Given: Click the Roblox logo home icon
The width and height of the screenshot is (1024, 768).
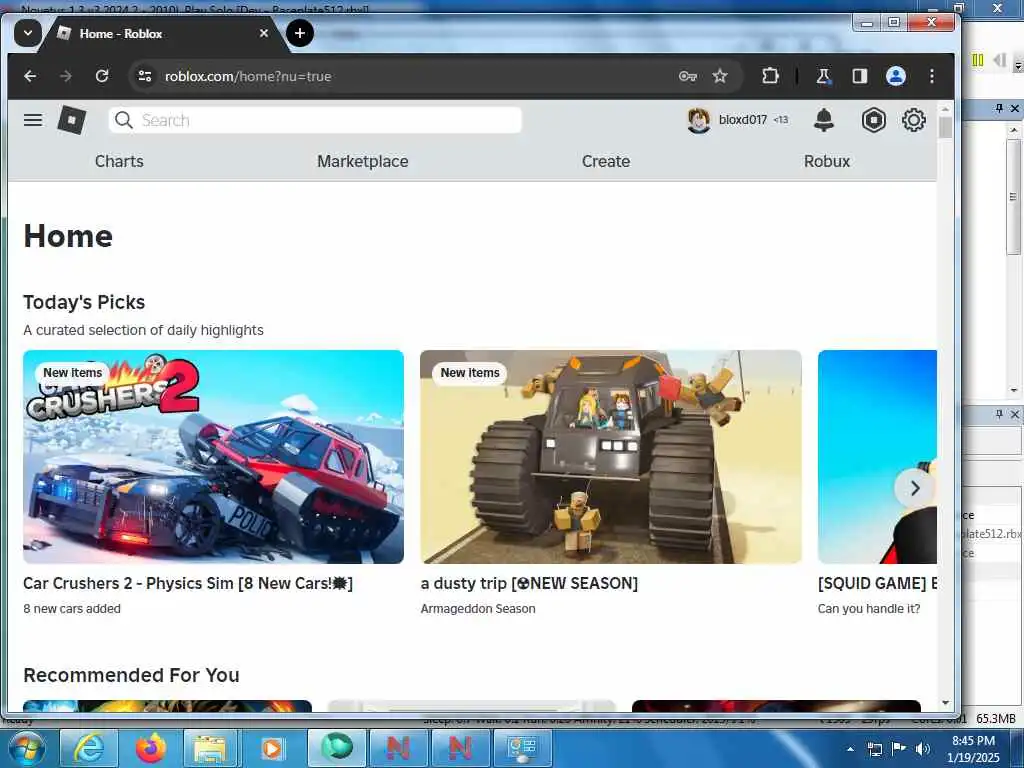Looking at the screenshot, I should pos(72,120).
